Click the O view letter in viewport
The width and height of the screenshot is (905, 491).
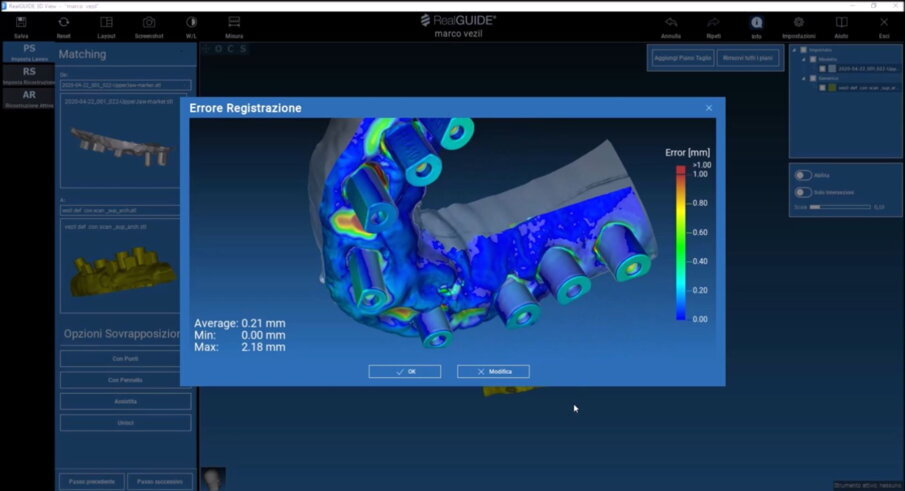[x=218, y=49]
